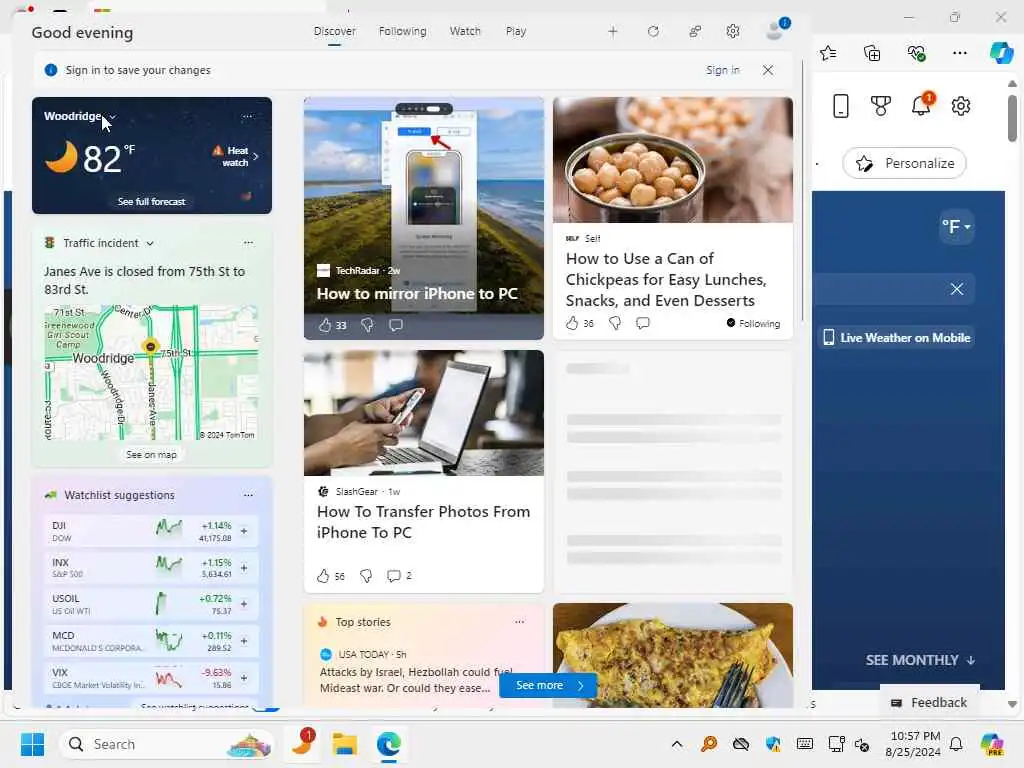Add INX to watchlist
The height and width of the screenshot is (768, 1024).
[244, 568]
